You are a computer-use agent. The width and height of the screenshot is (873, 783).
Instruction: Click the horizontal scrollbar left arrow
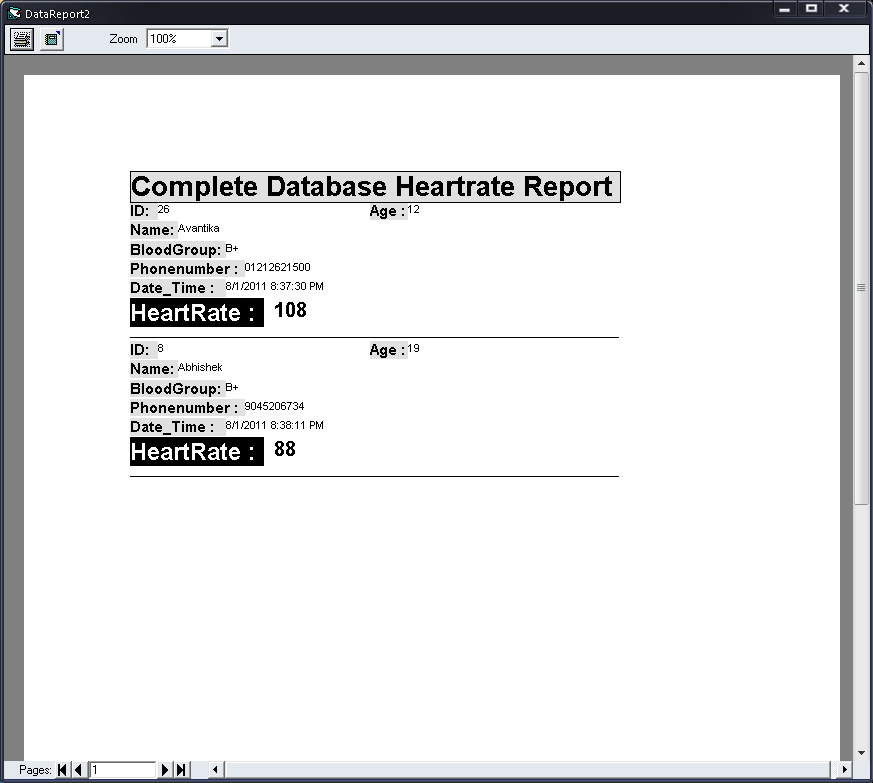(215, 770)
